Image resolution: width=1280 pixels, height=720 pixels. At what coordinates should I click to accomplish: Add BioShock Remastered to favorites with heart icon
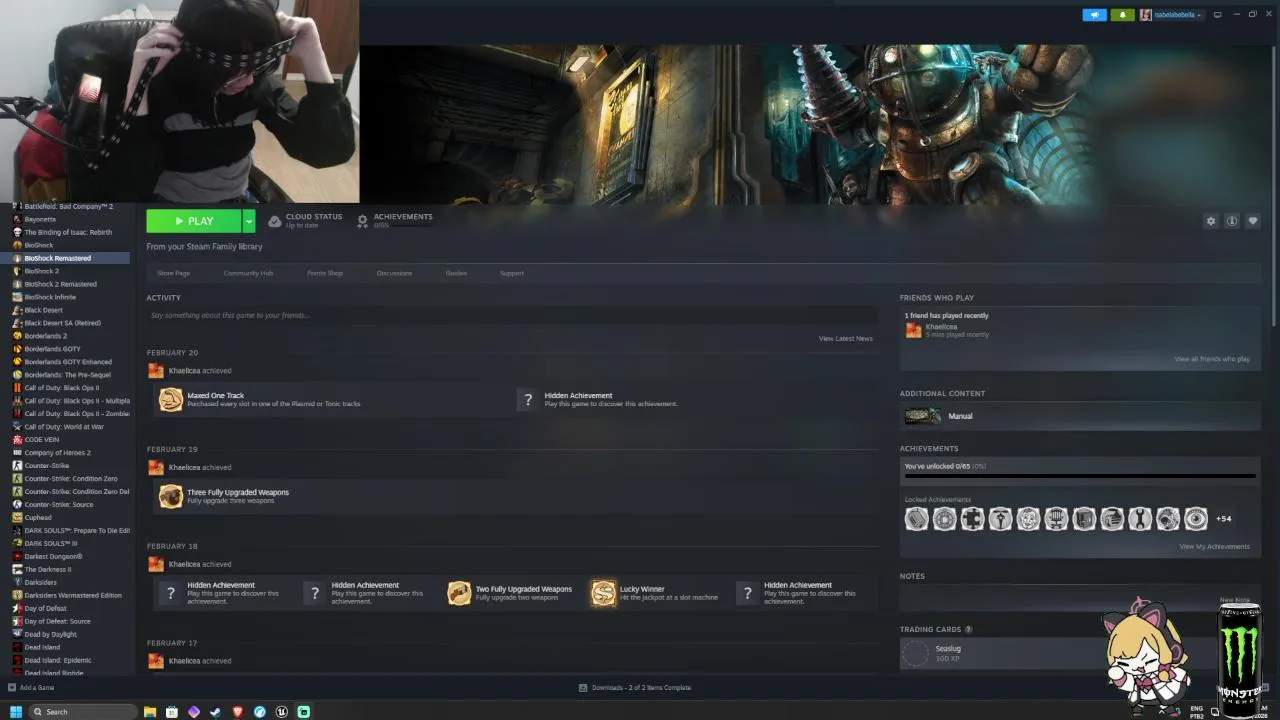point(1253,221)
